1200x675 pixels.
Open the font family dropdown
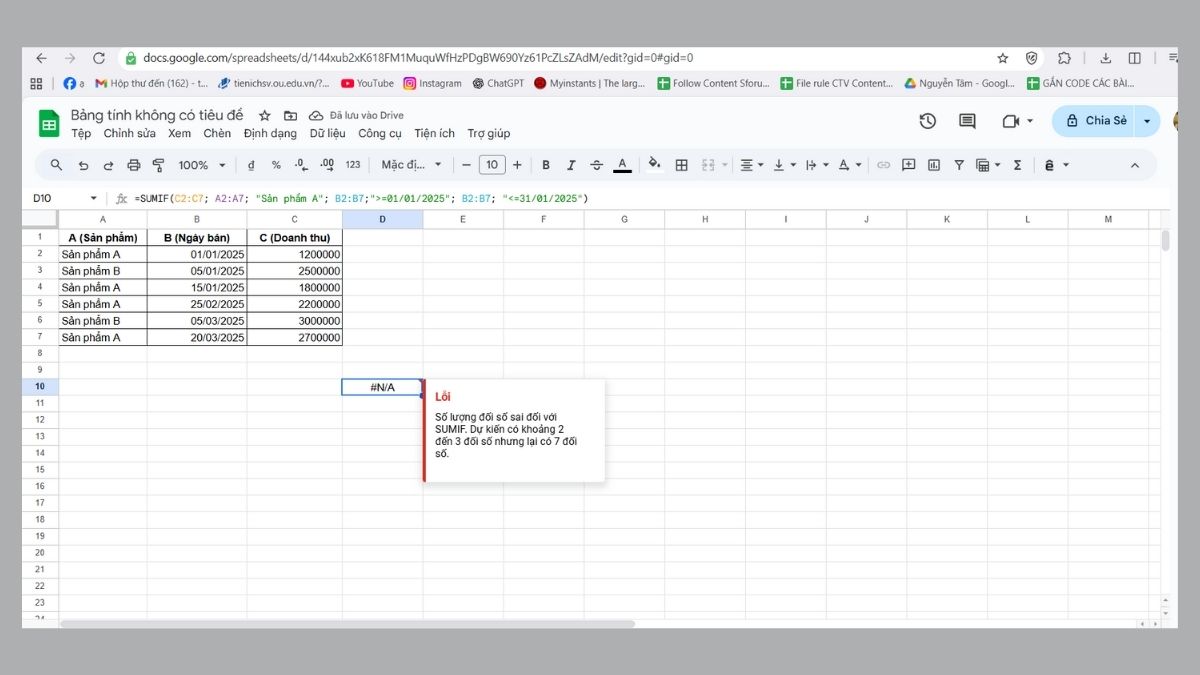pyautogui.click(x=411, y=165)
